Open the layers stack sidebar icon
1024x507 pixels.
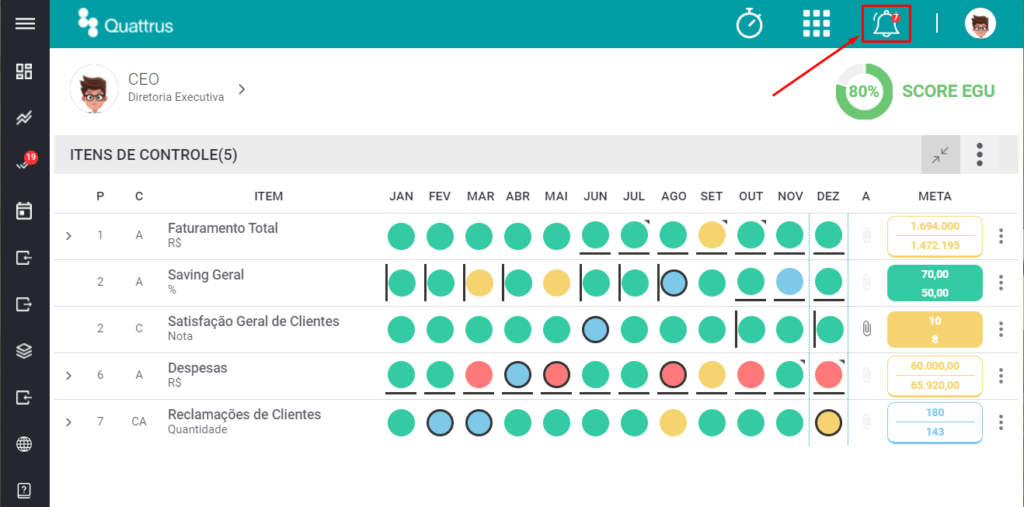24,351
